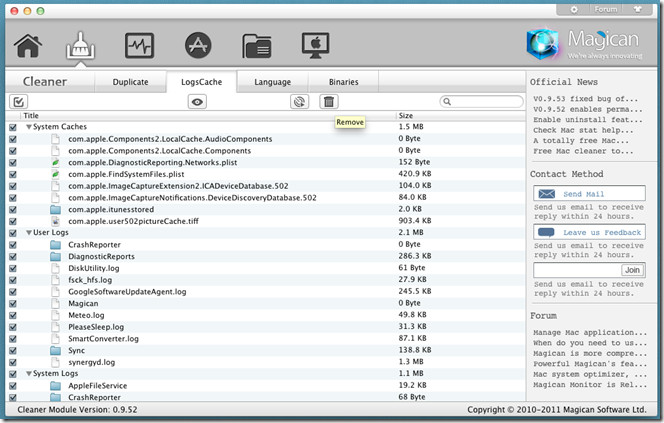This screenshot has width=664, height=423.
Task: Collapse the System Caches group
Action: (x=29, y=127)
